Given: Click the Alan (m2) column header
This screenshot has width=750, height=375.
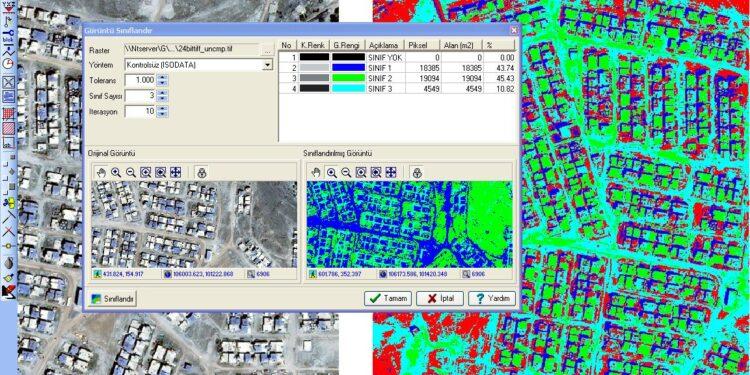Looking at the screenshot, I should pyautogui.click(x=461, y=45).
